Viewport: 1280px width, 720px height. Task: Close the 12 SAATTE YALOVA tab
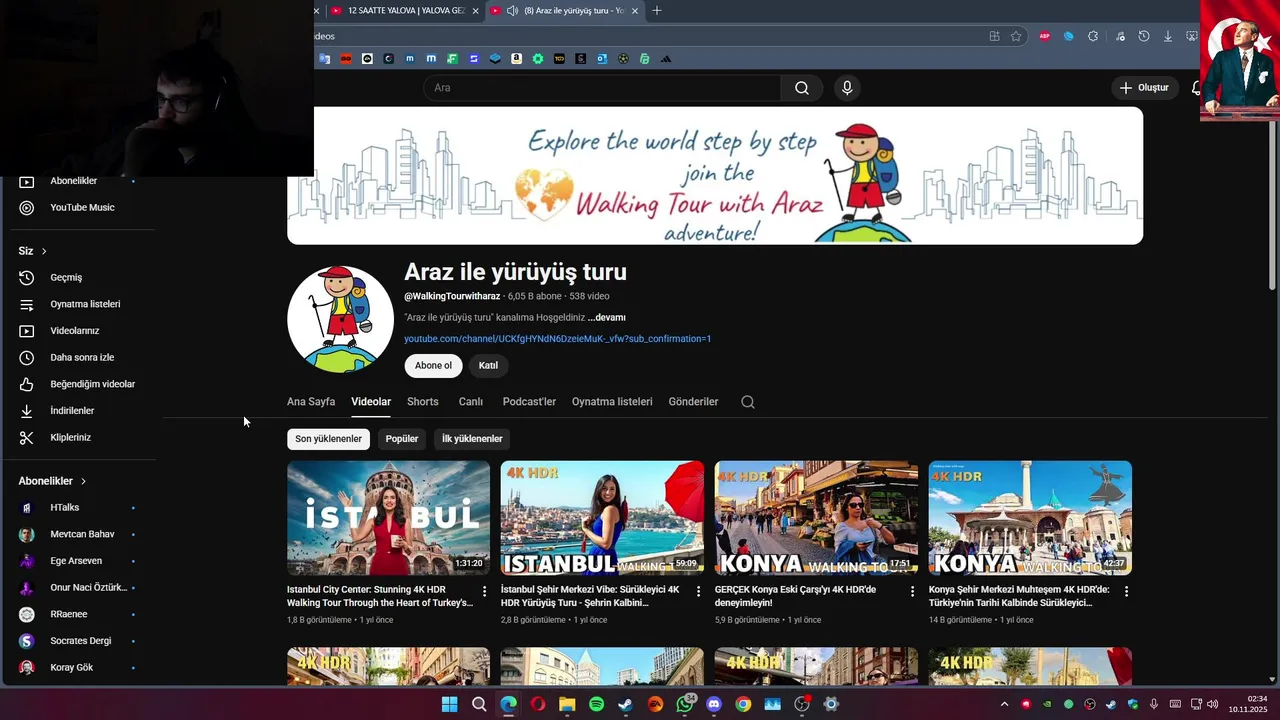475,11
